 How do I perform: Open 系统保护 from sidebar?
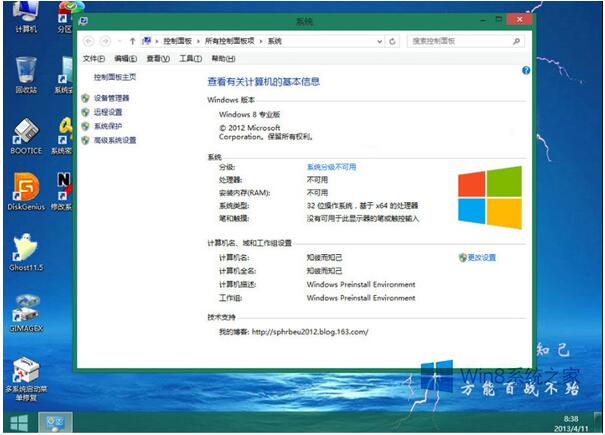click(x=108, y=126)
